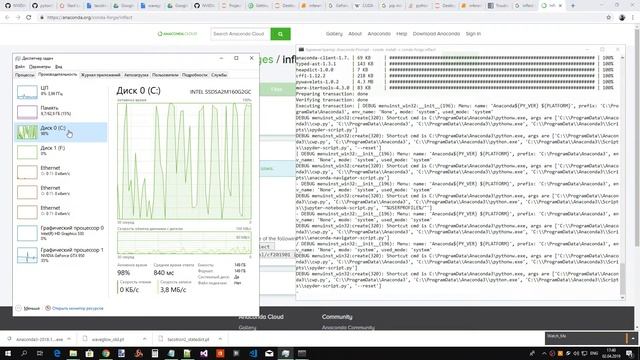Click the Sign In link
The width and height of the screenshot is (640, 360).
pos(473,34)
